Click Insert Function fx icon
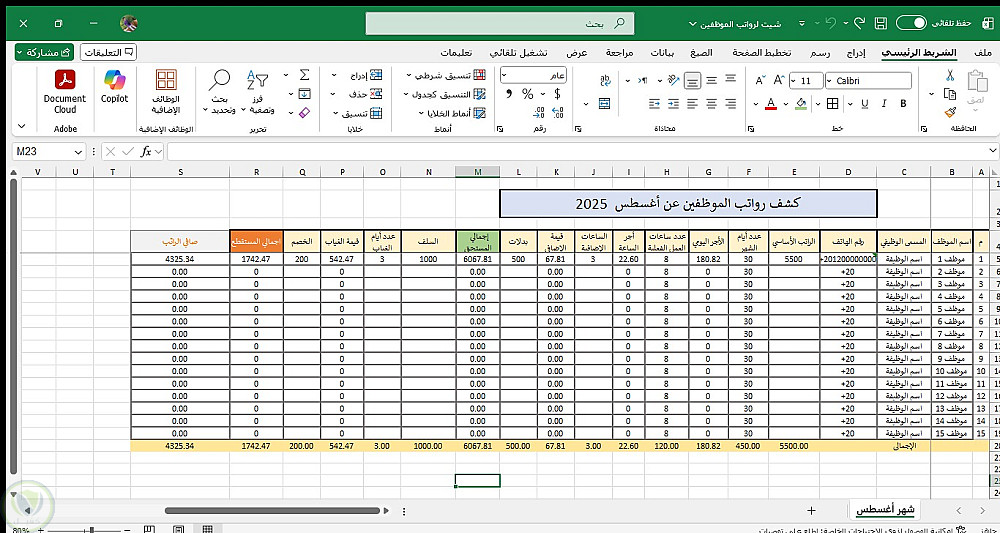The image size is (1000, 533). (145, 151)
